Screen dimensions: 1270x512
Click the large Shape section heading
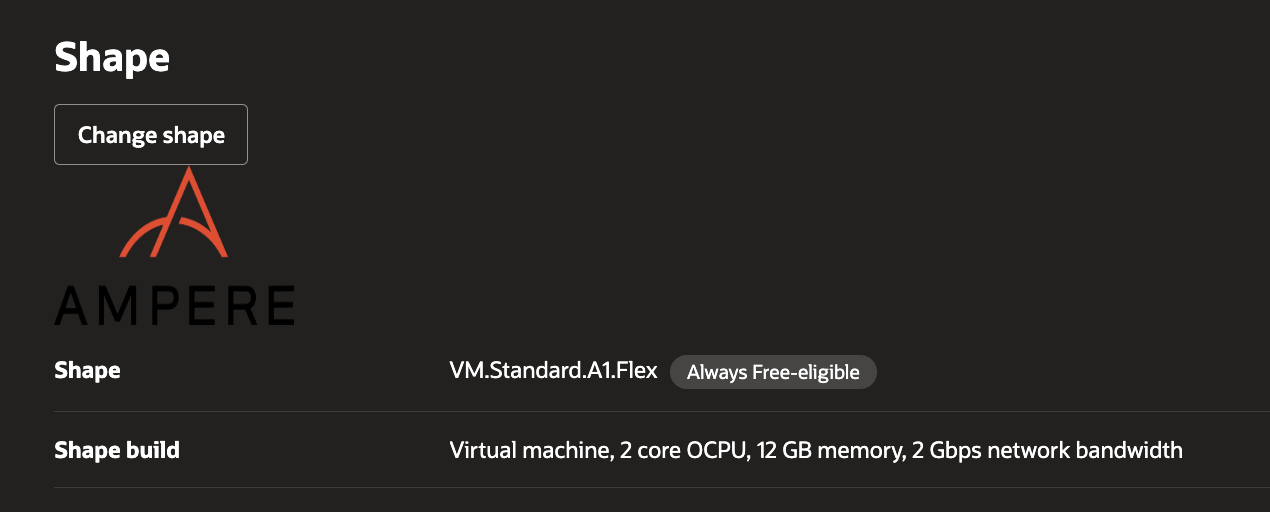pyautogui.click(x=112, y=58)
